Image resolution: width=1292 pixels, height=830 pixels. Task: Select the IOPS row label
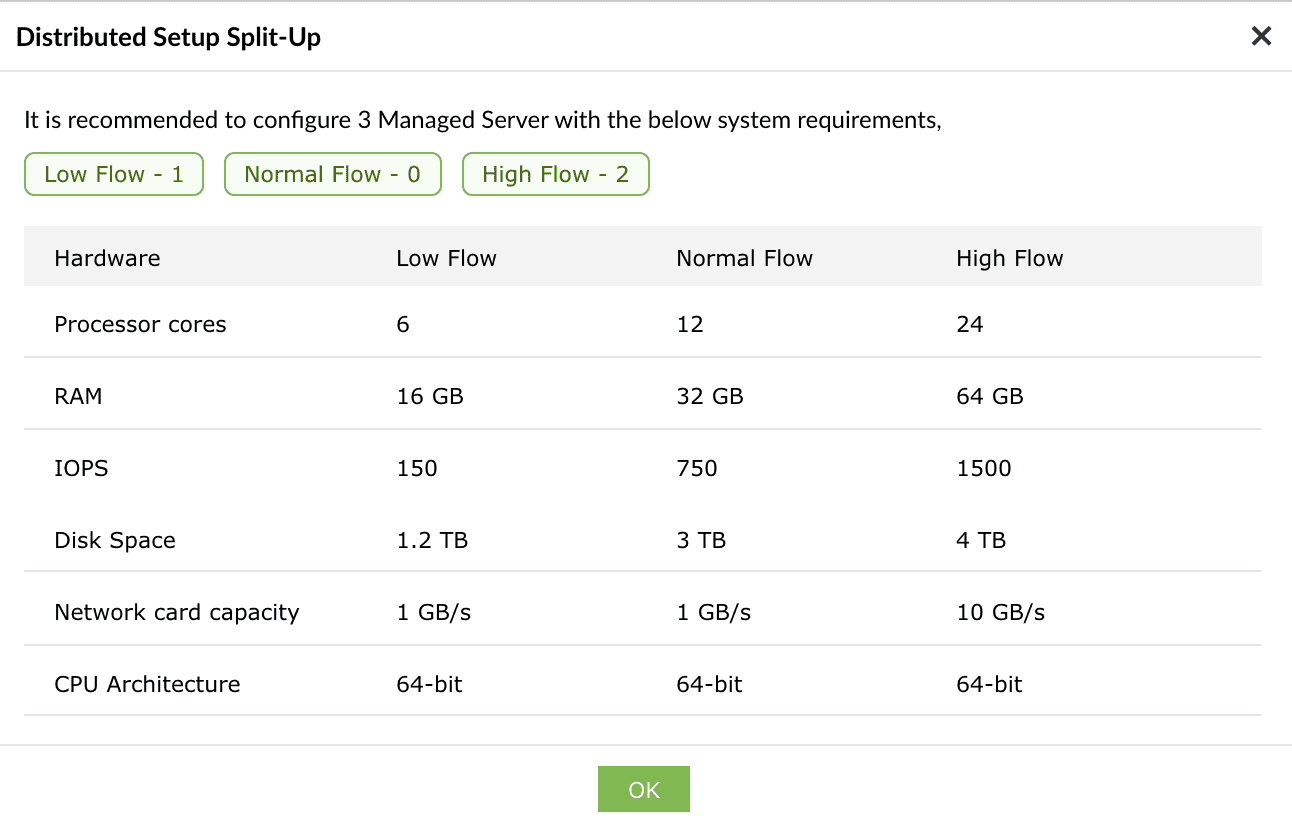pos(81,468)
